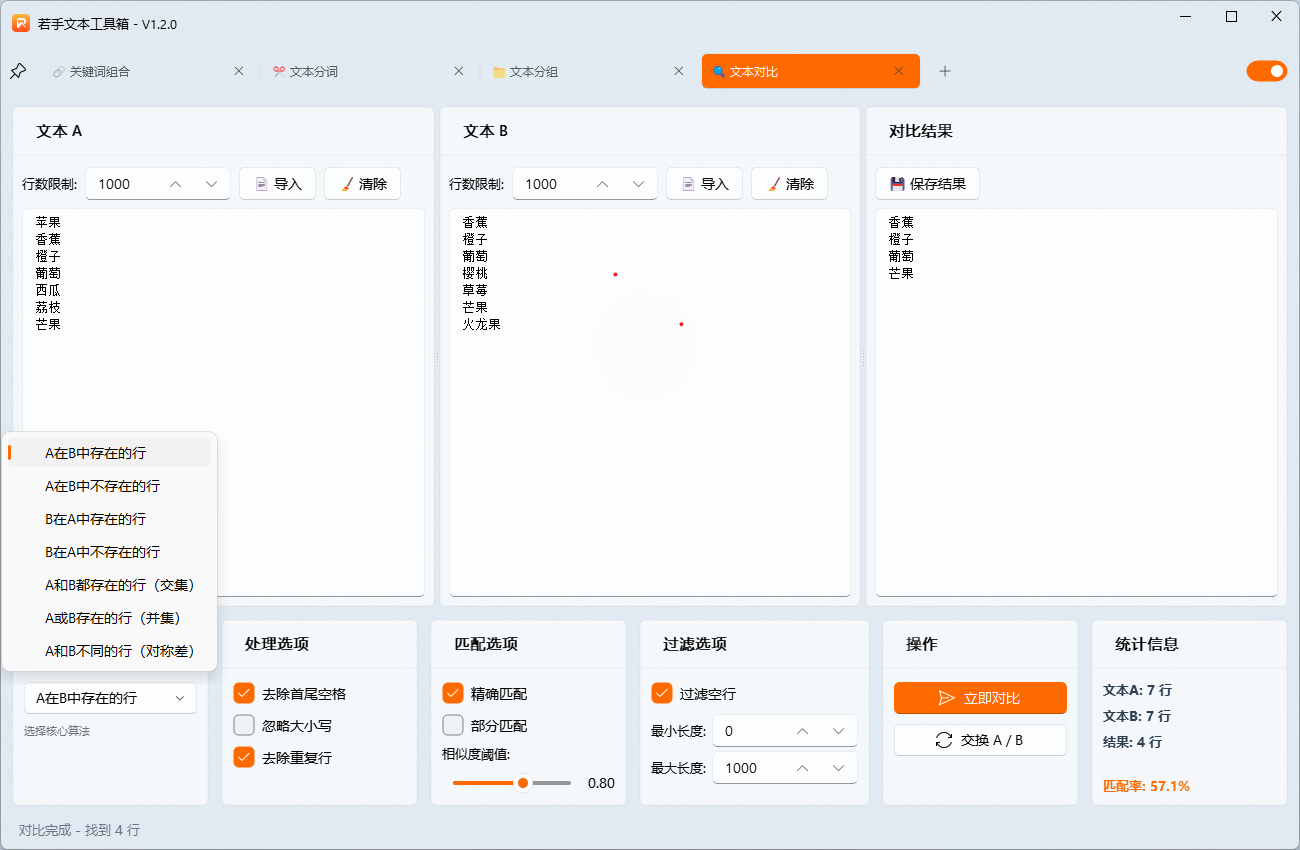Open the core algorithm dropdown showing A在B中存在的行
Screen dimensions: 1300x850
(110, 698)
